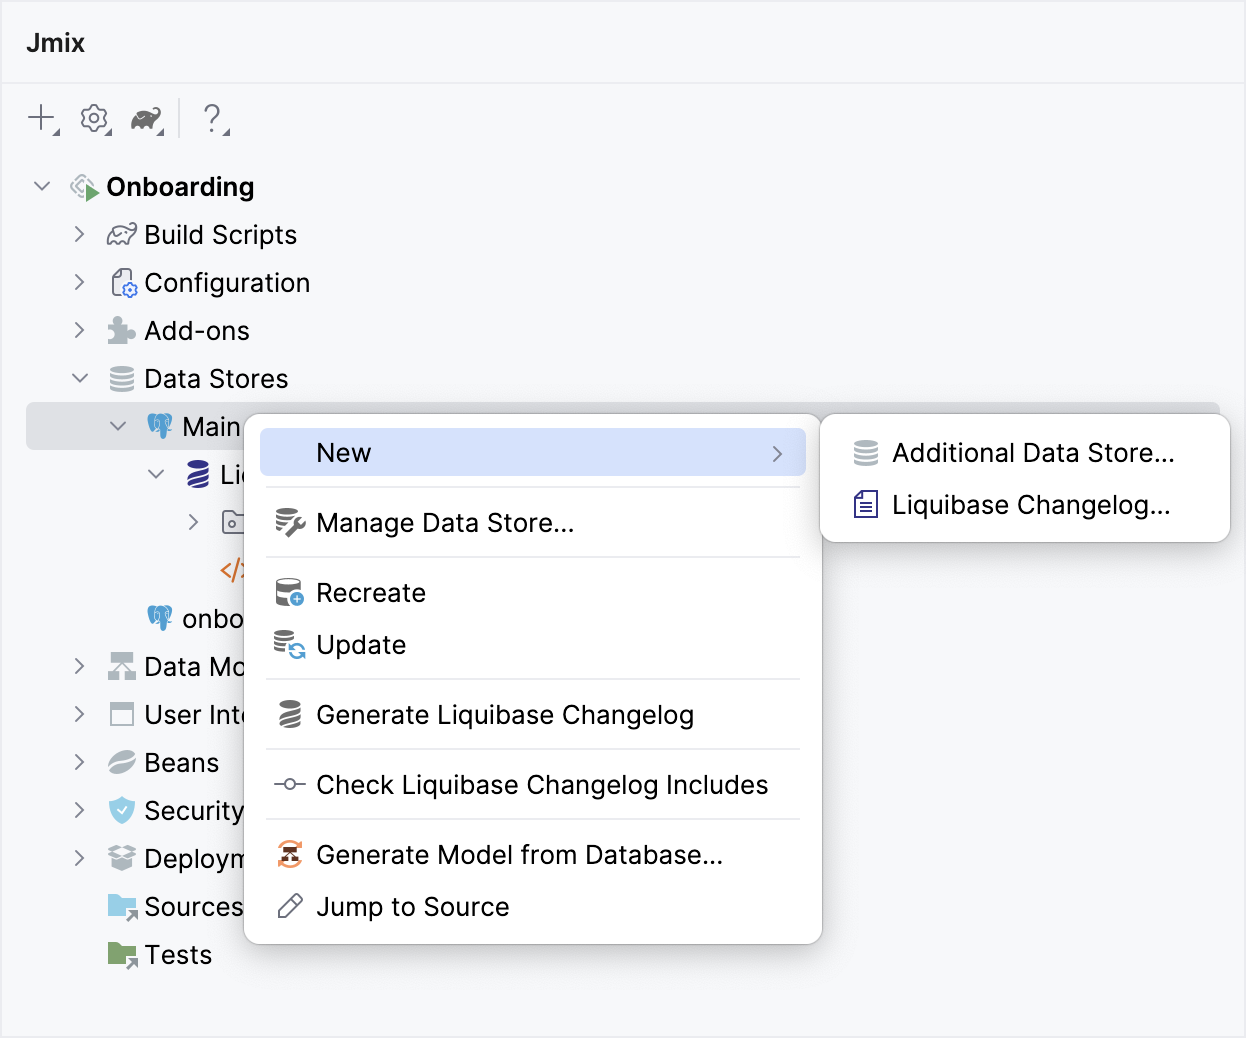Click the Build Scripts gradle icon
Image resolution: width=1246 pixels, height=1038 pixels.
[121, 235]
